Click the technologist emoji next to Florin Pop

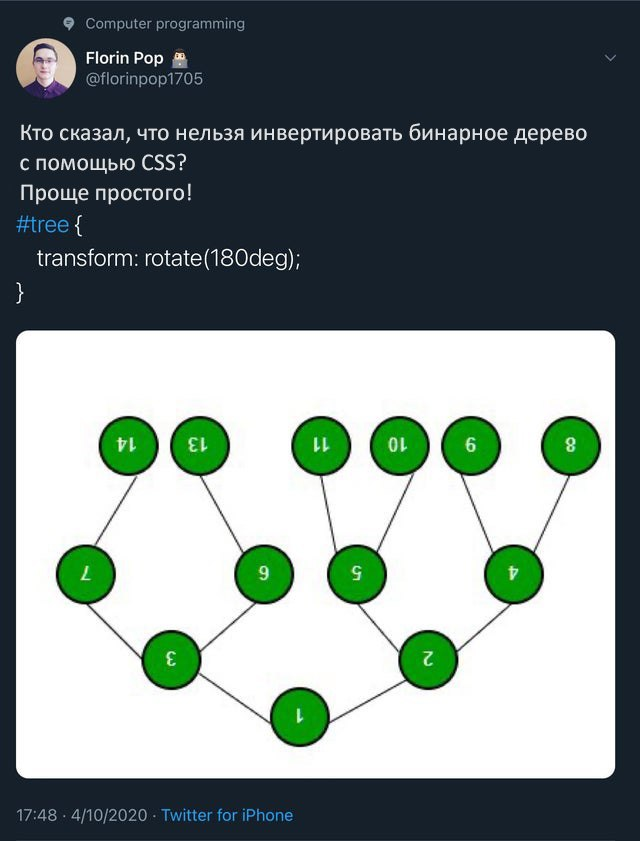pyautogui.click(x=180, y=58)
